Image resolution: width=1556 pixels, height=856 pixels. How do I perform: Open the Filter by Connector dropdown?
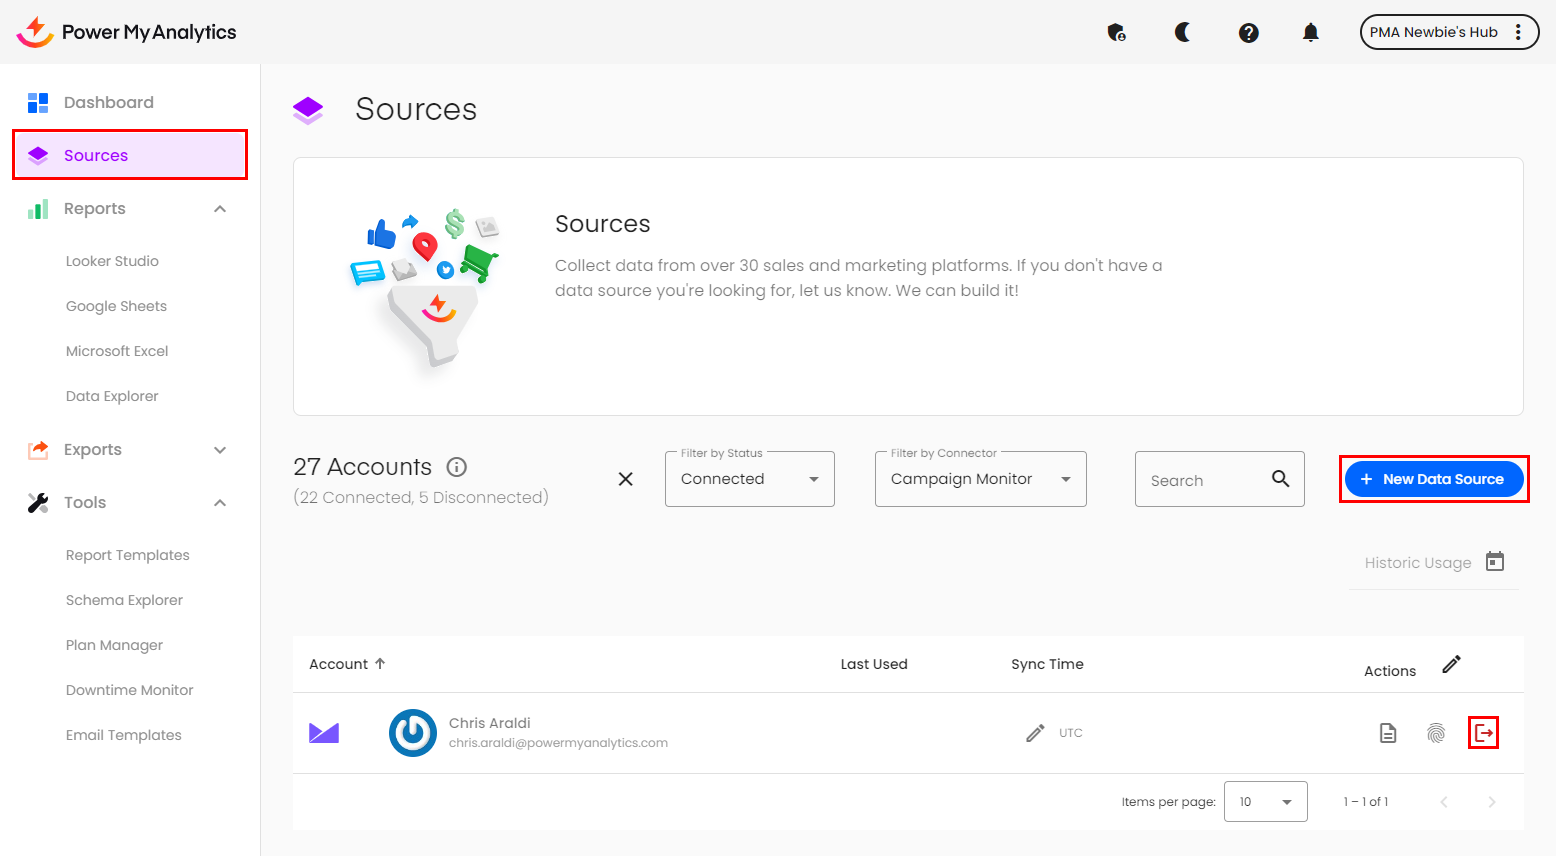click(980, 479)
